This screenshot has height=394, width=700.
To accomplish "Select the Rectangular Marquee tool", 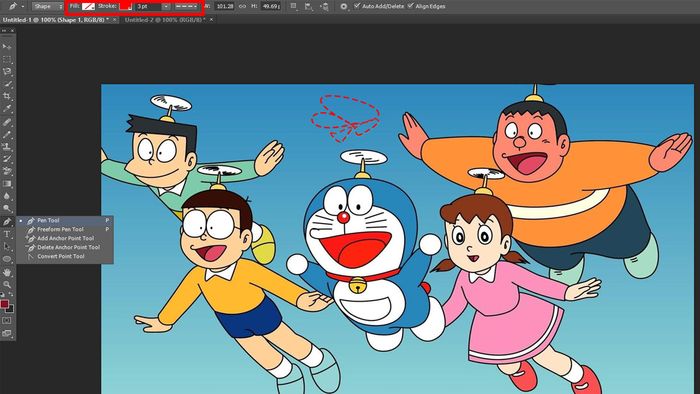I will 7,59.
